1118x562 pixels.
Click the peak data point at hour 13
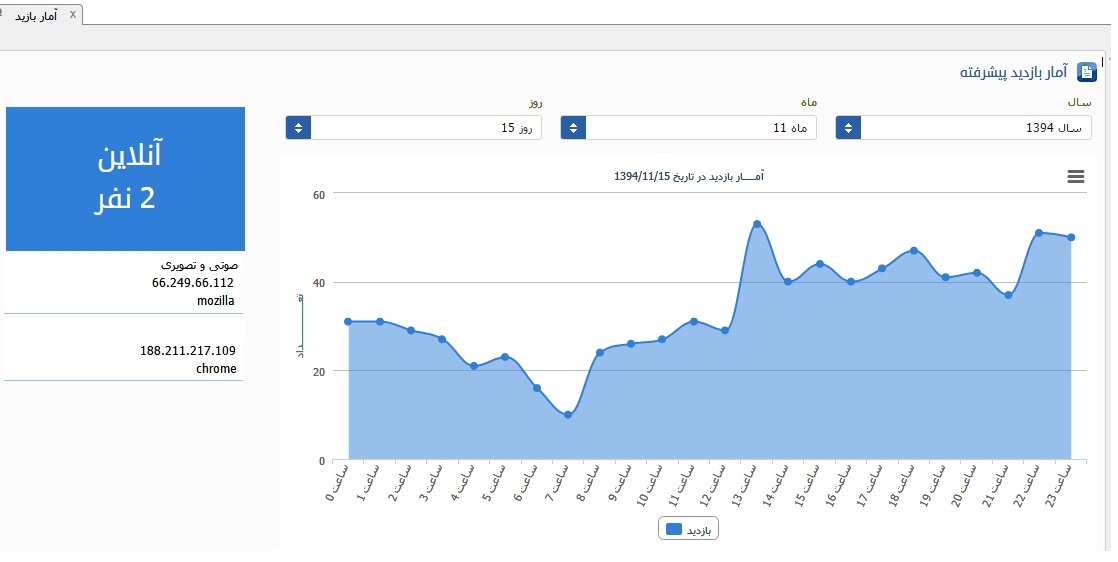tap(757, 224)
